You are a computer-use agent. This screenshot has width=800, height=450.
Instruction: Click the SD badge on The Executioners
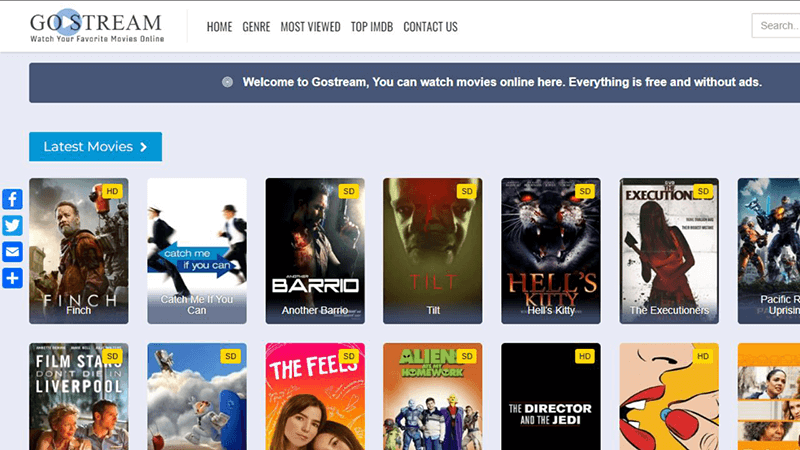[703, 191]
